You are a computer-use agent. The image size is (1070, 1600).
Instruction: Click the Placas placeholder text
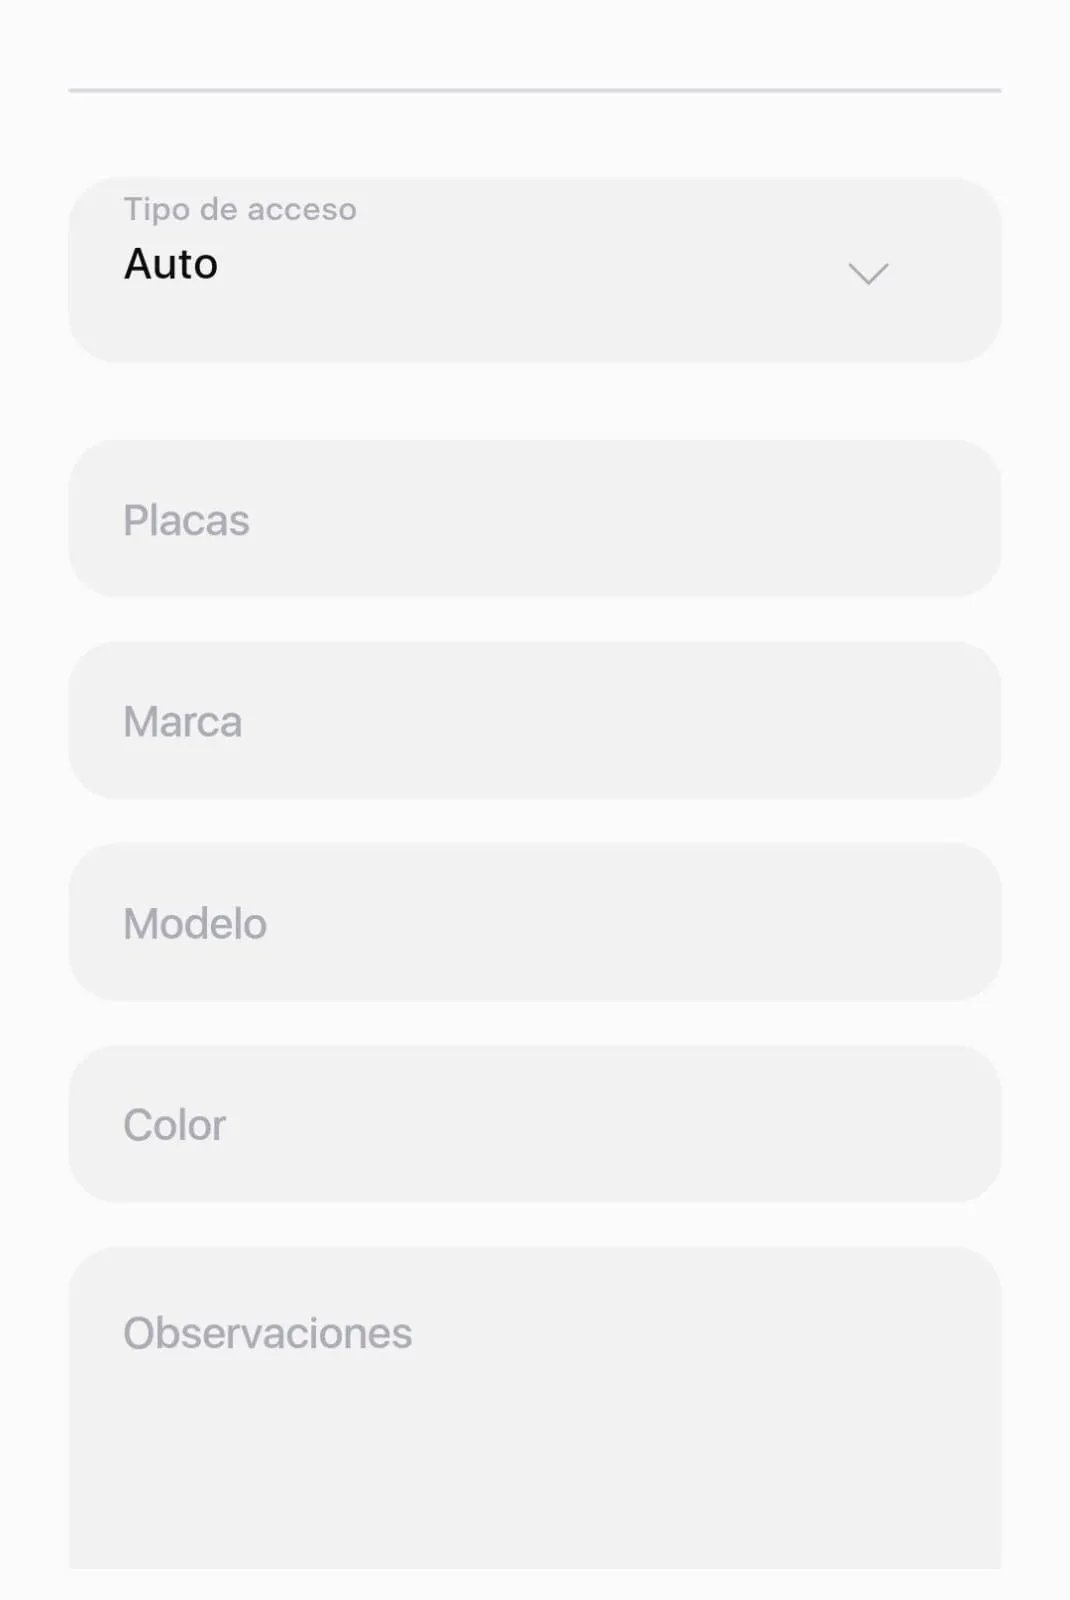[x=186, y=521]
